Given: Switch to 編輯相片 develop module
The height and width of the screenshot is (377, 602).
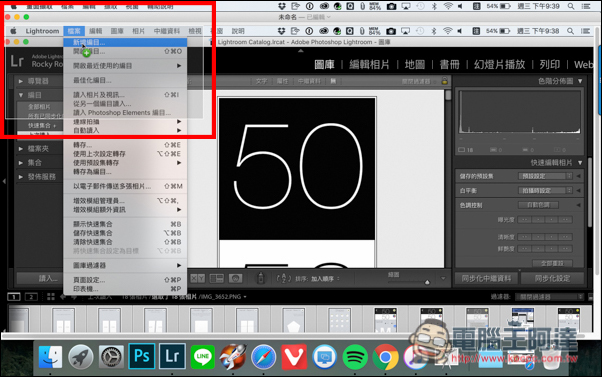Looking at the screenshot, I should [x=369, y=64].
